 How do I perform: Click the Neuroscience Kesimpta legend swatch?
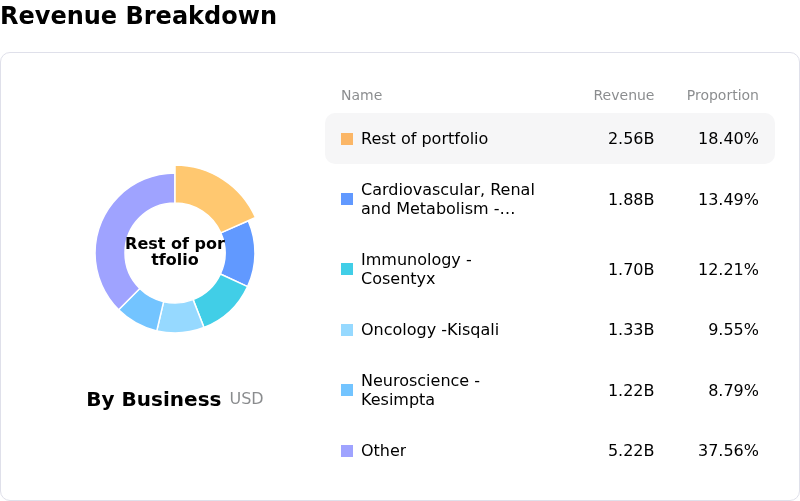(347, 390)
